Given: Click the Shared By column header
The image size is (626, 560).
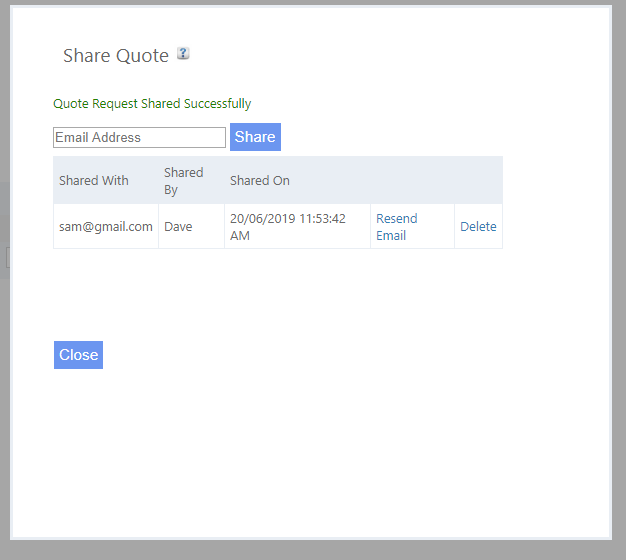Looking at the screenshot, I should coord(183,181).
